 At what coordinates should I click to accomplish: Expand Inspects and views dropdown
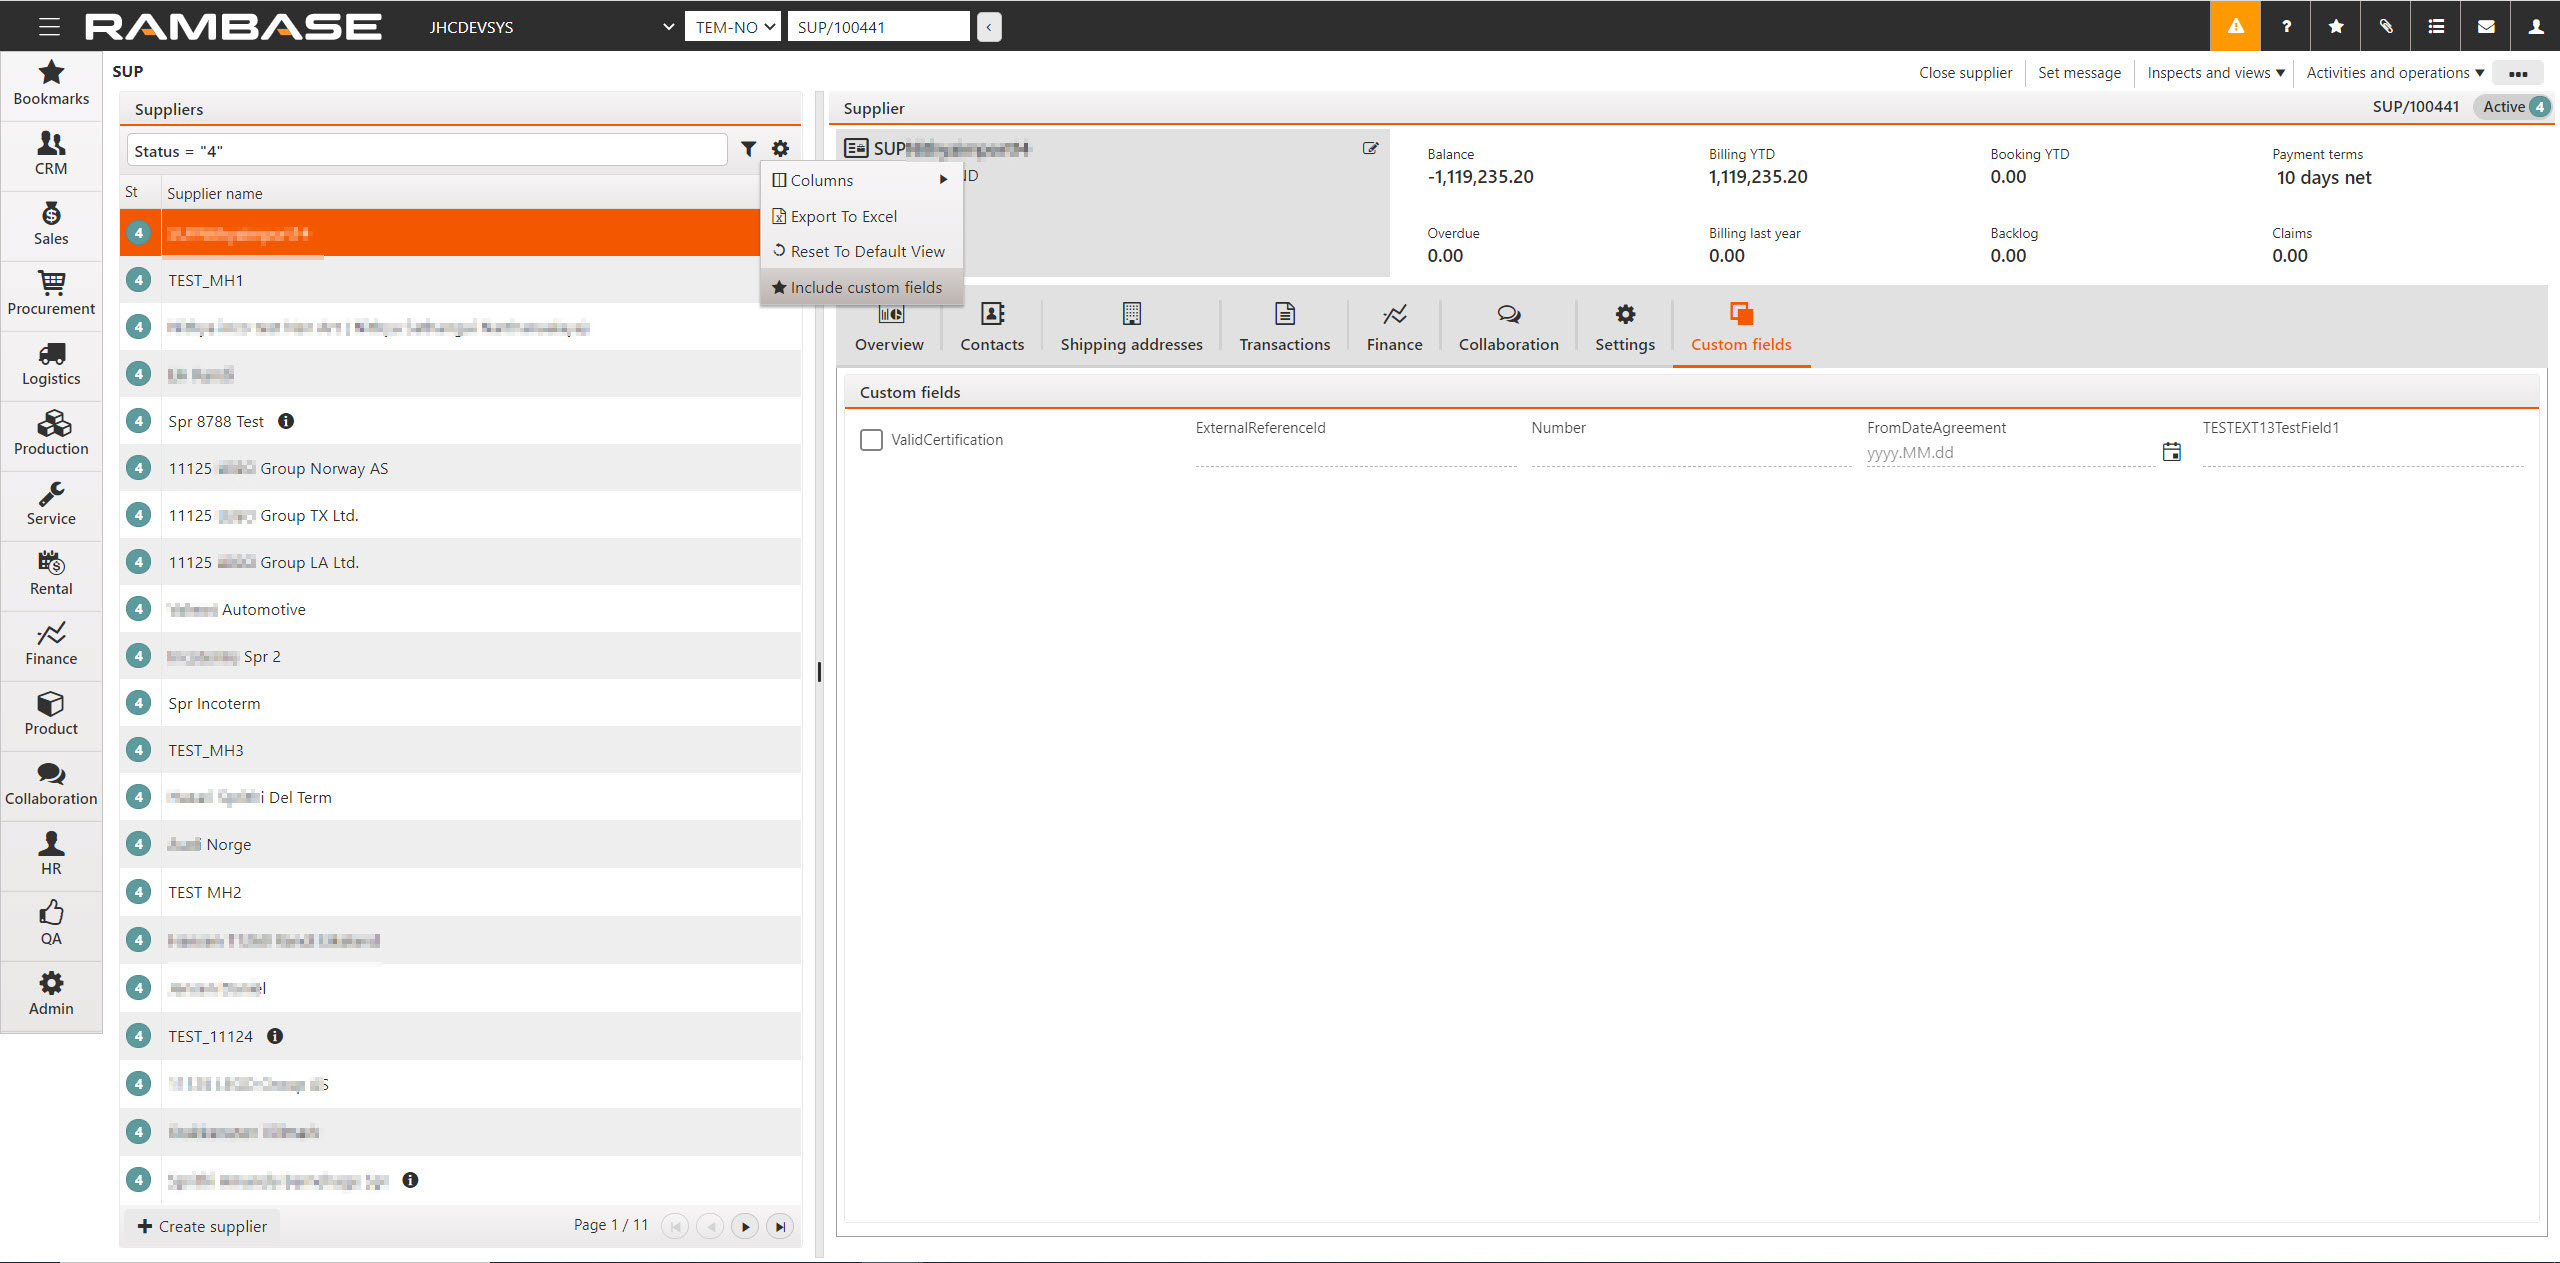[x=2215, y=72]
